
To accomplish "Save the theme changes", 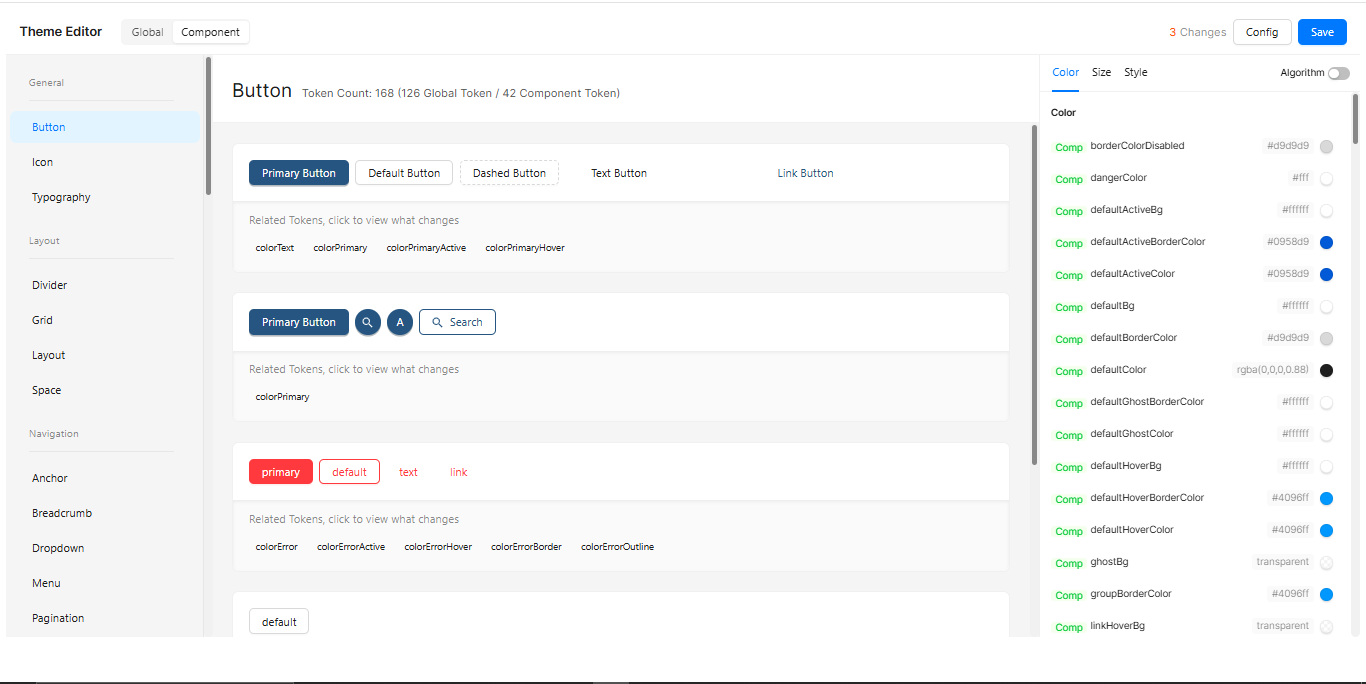I will 1322,32.
